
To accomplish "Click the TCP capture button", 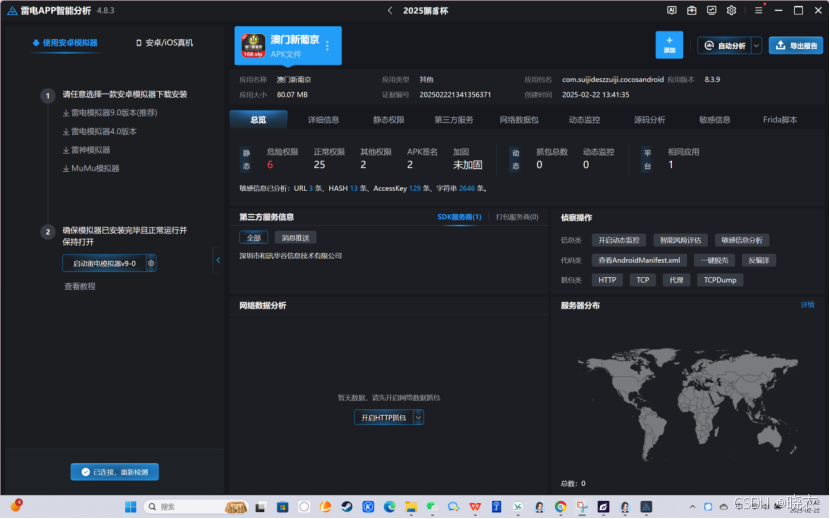I will tap(643, 280).
